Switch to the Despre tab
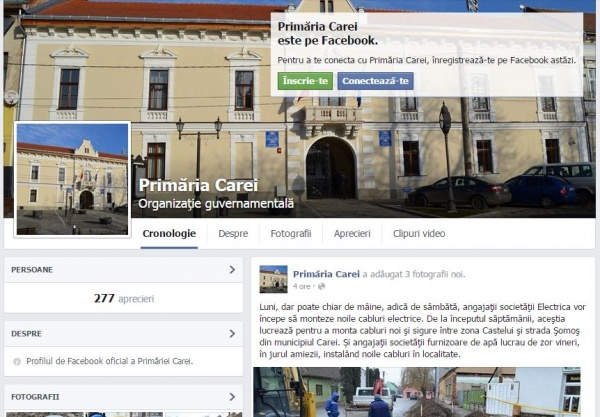 [233, 233]
